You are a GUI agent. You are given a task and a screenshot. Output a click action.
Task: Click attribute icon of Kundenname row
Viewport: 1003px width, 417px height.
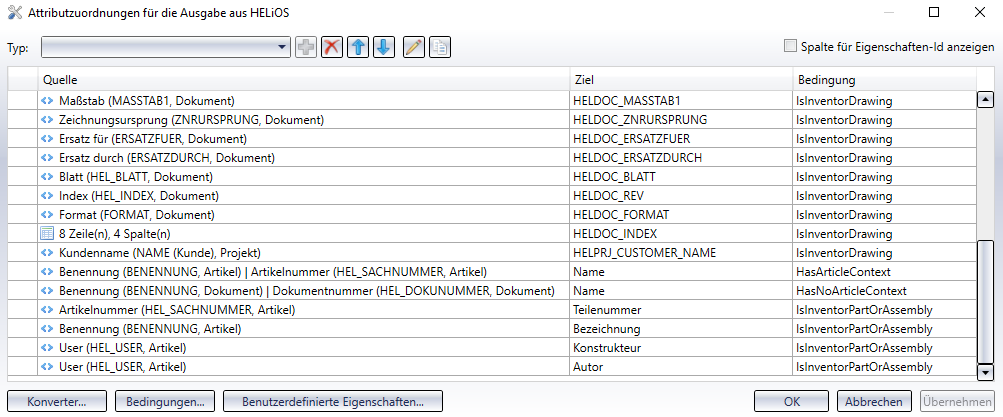coord(47,253)
